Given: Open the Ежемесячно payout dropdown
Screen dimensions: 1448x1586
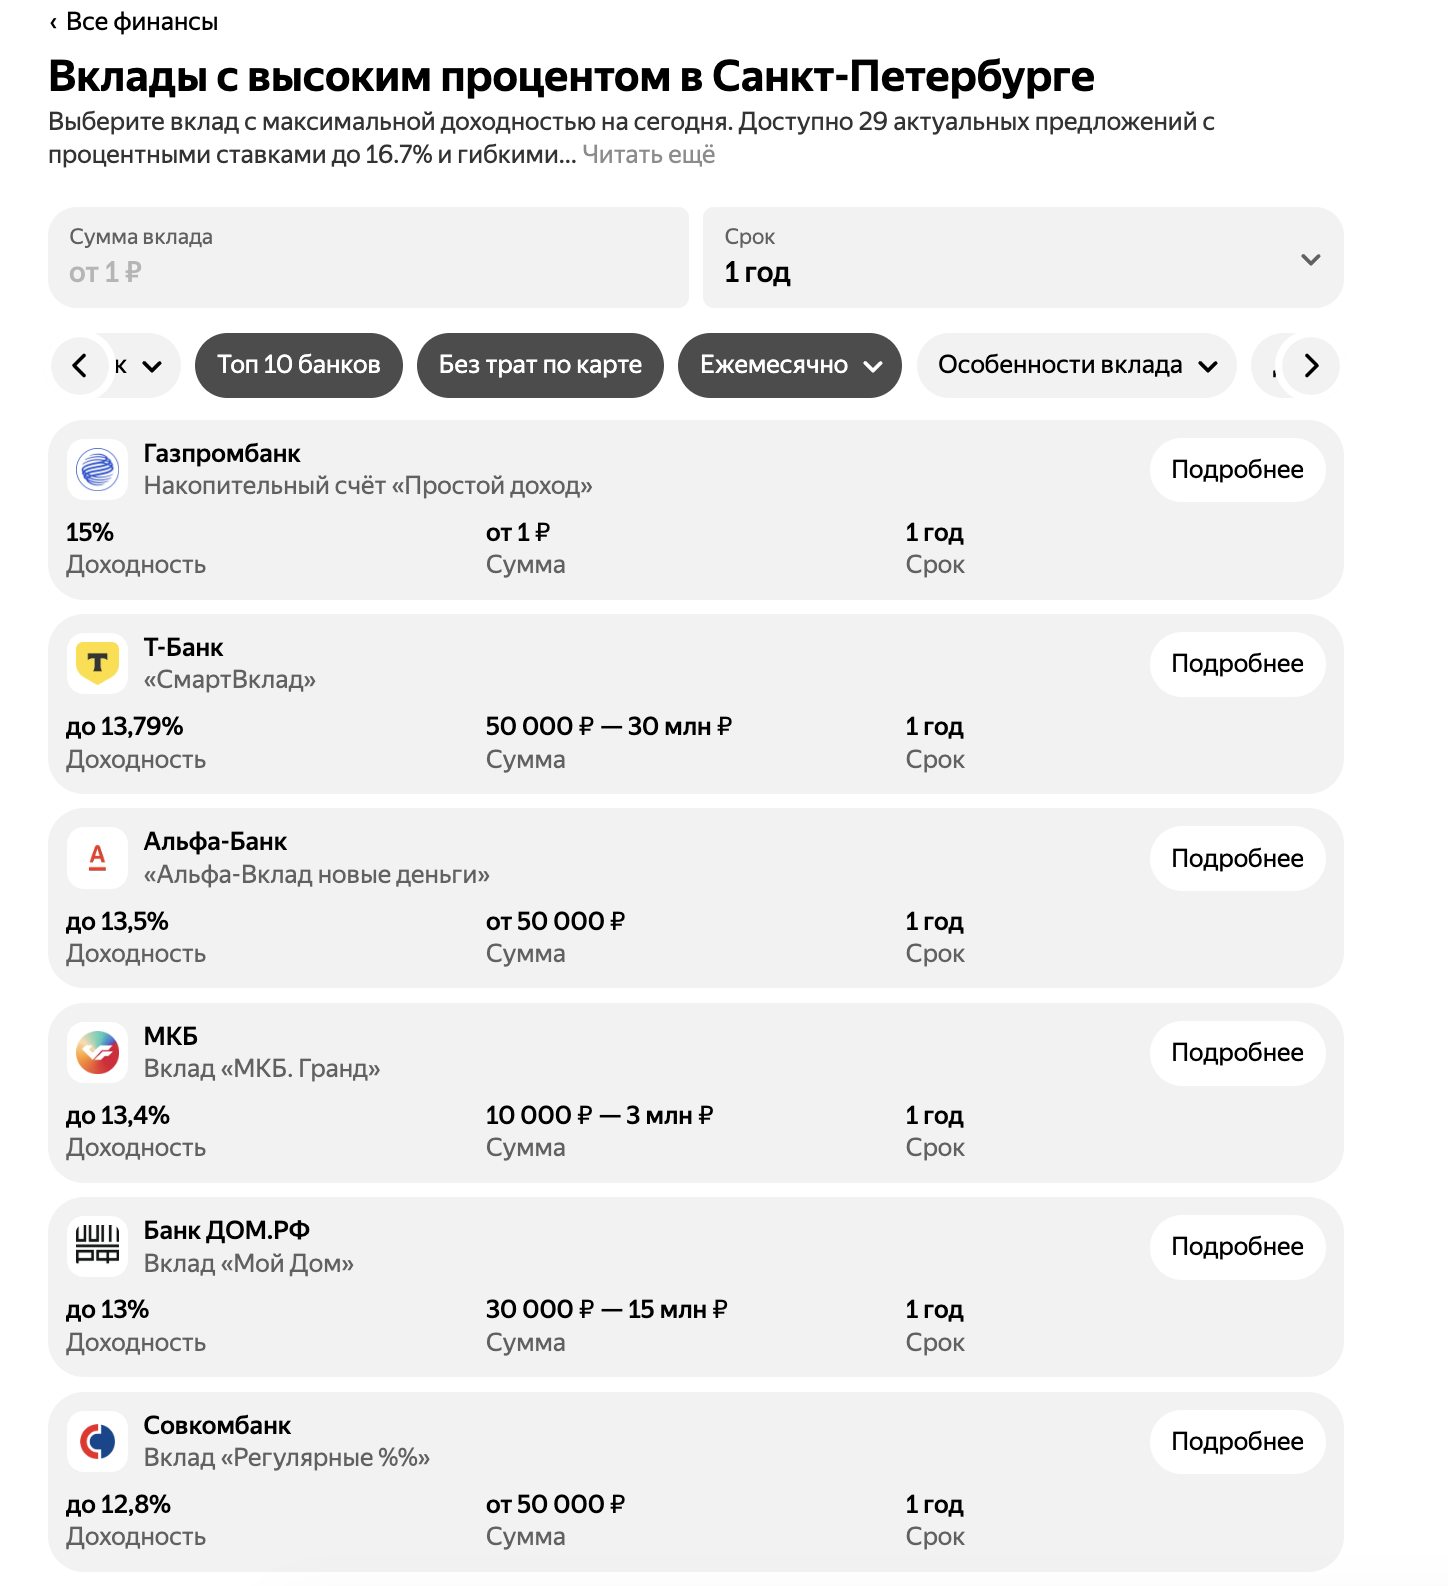Looking at the screenshot, I should [x=790, y=365].
